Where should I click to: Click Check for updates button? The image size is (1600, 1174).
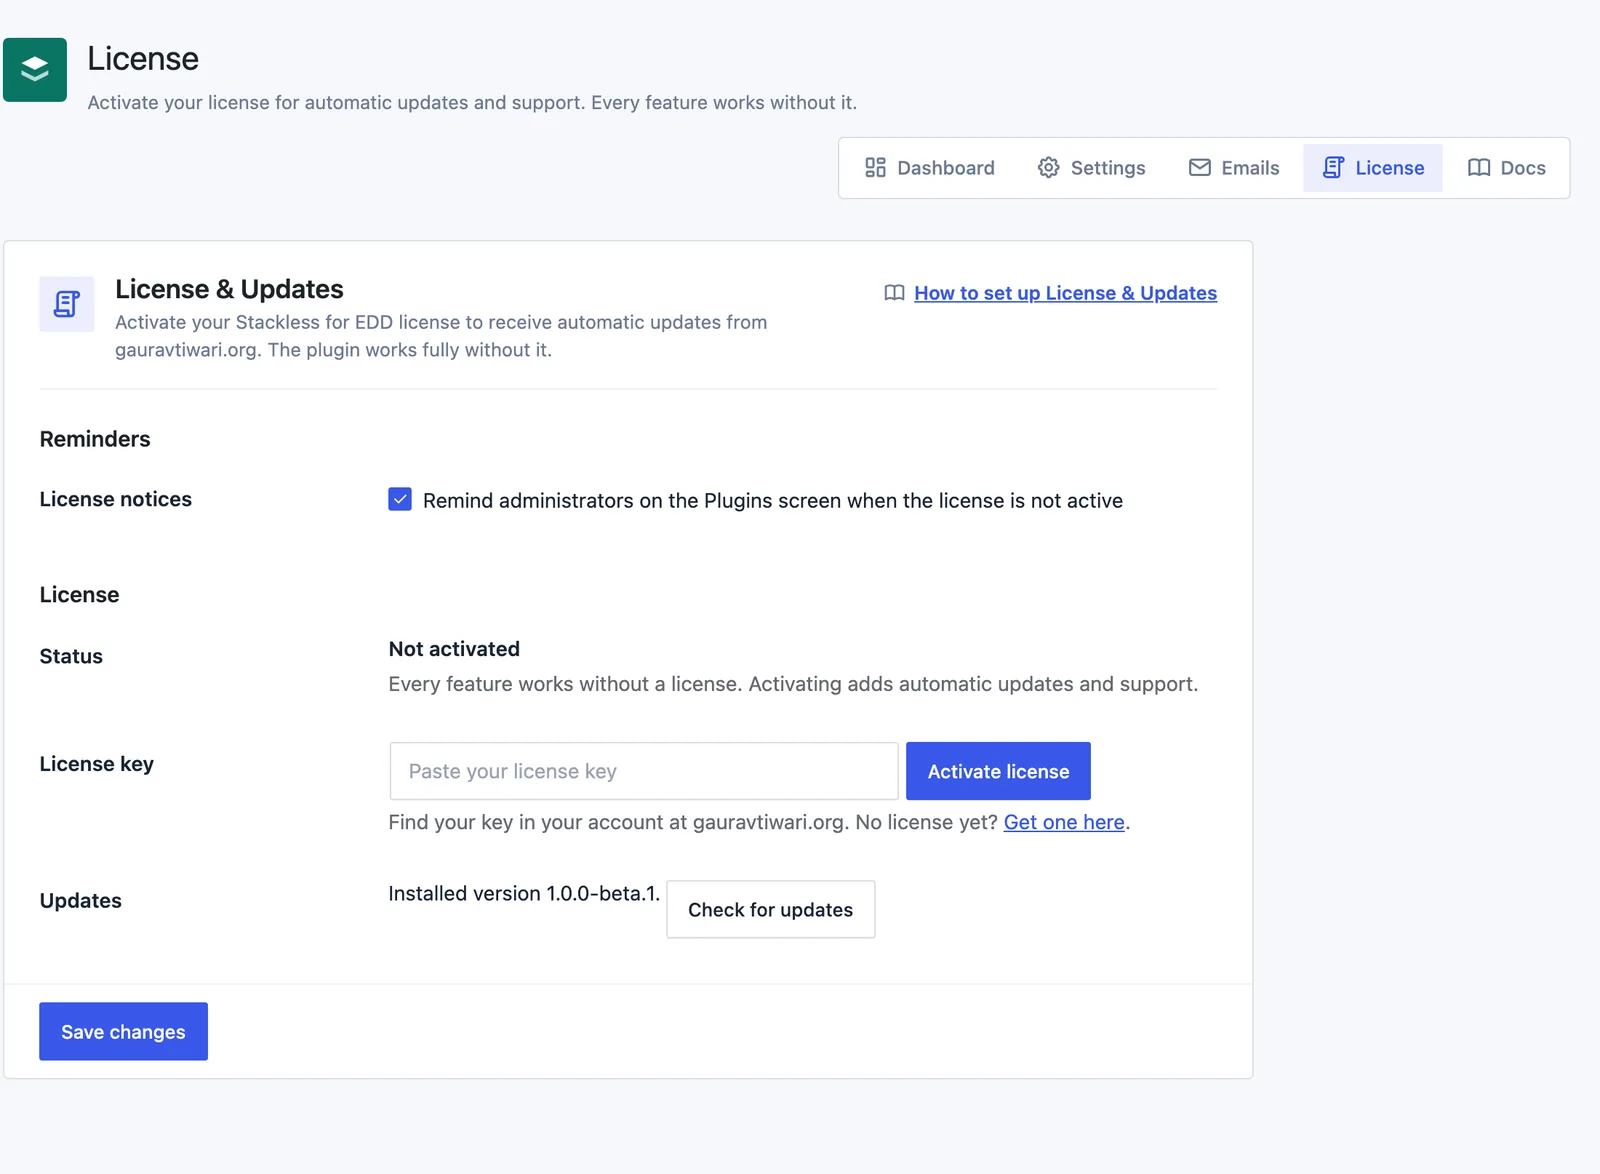pos(771,909)
